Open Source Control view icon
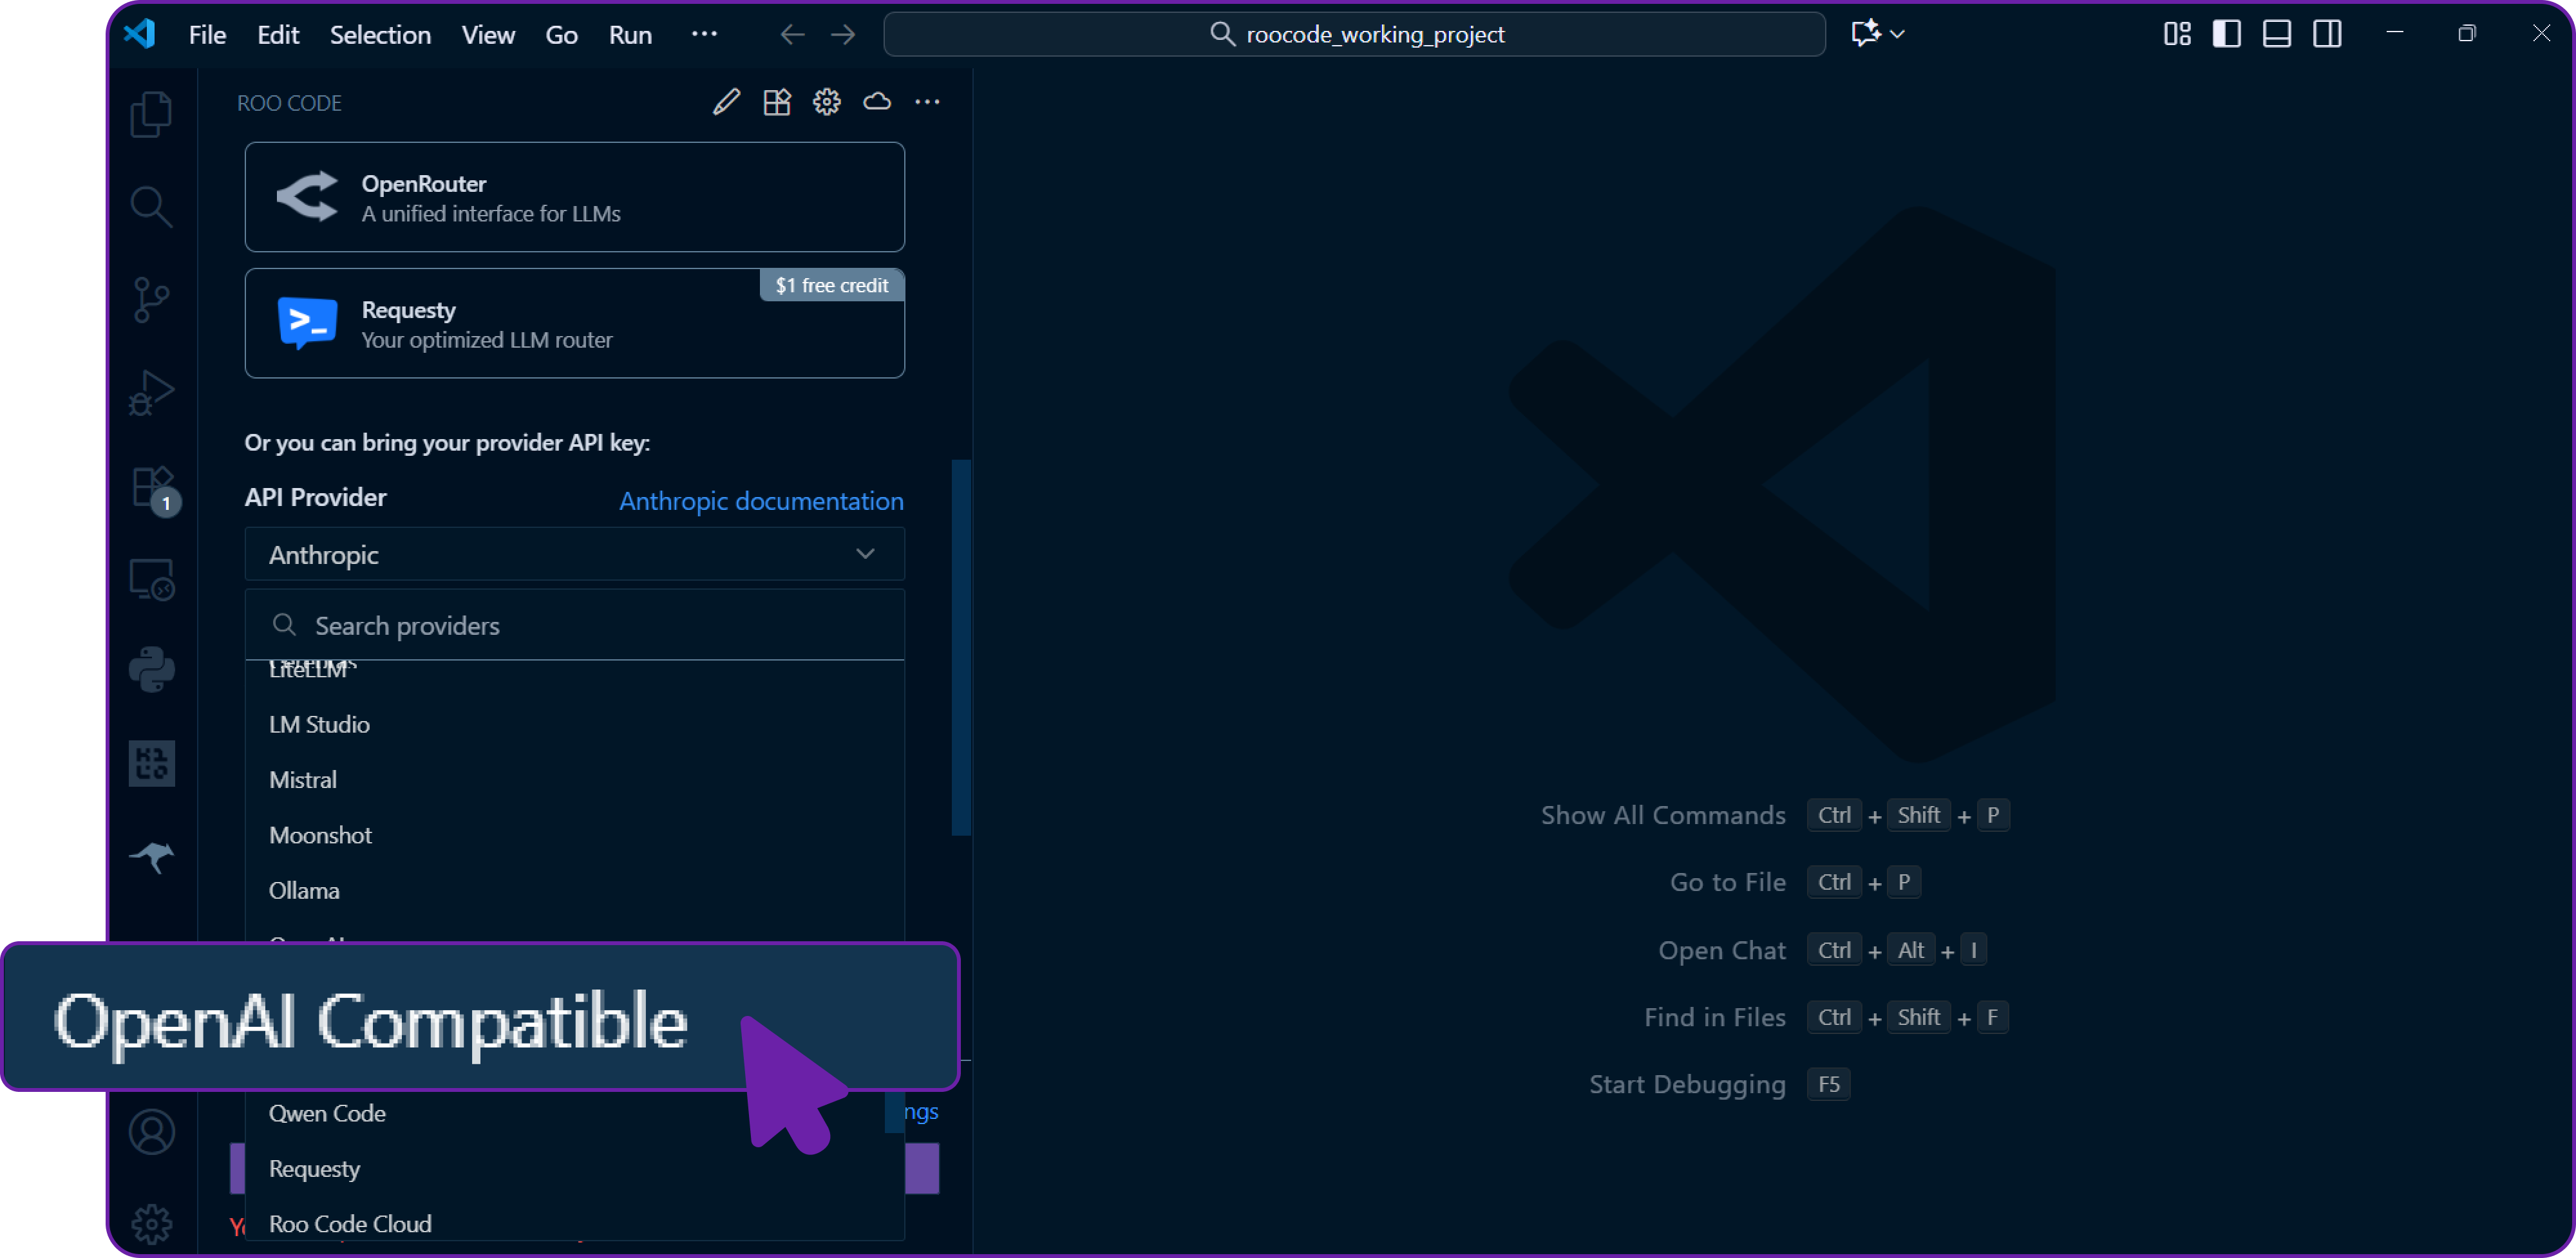The width and height of the screenshot is (2576, 1258). [x=151, y=299]
